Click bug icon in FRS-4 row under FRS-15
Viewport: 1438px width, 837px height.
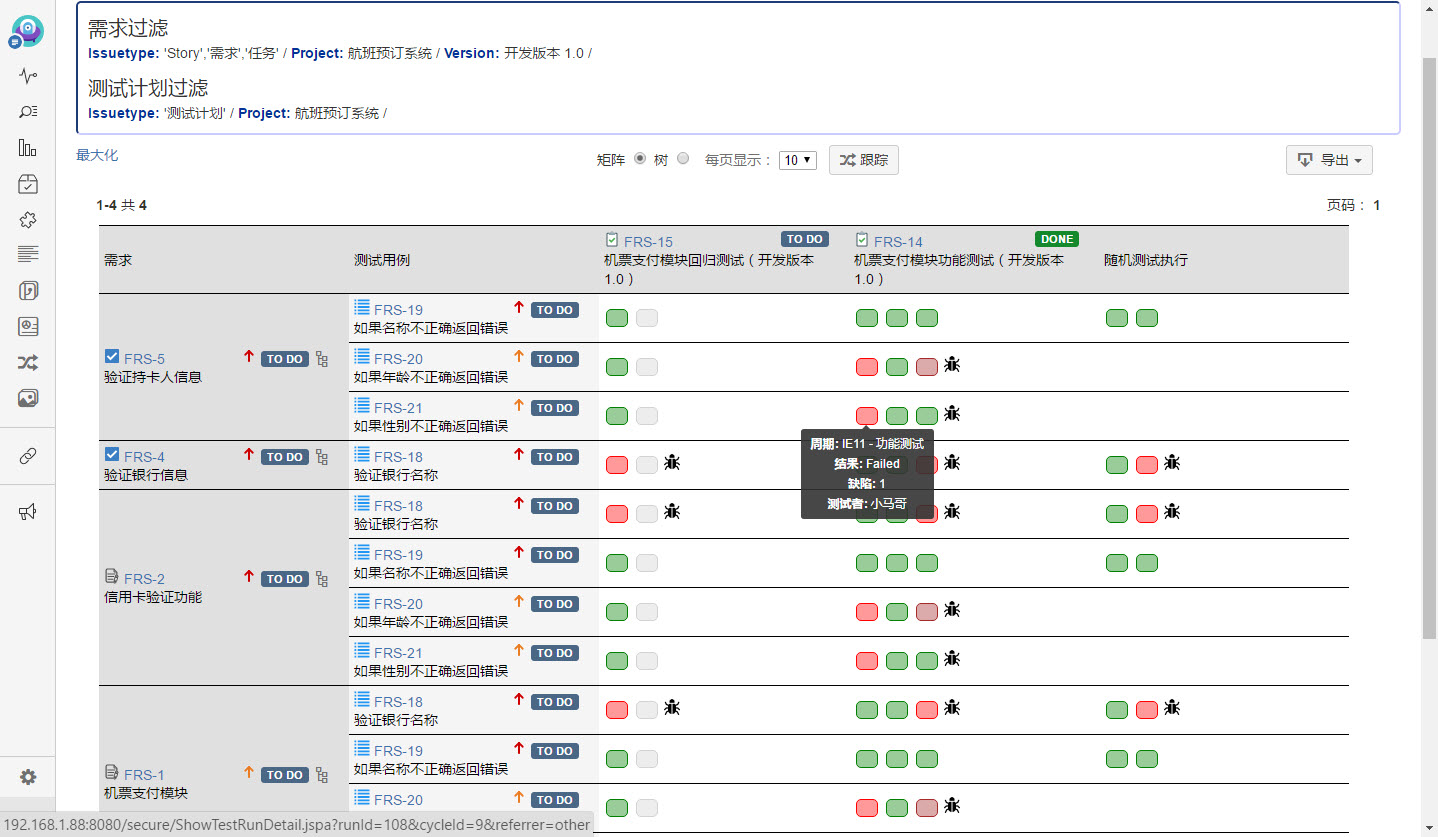pyautogui.click(x=673, y=462)
